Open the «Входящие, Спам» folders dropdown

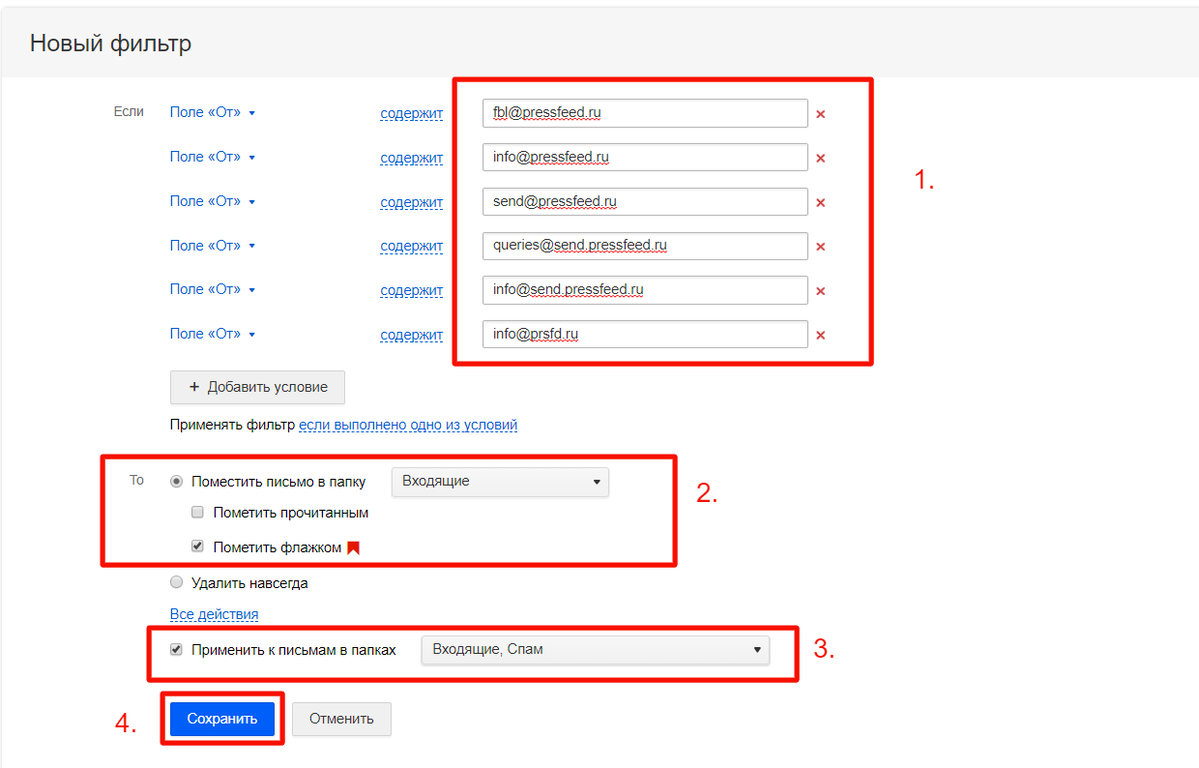click(x=595, y=649)
